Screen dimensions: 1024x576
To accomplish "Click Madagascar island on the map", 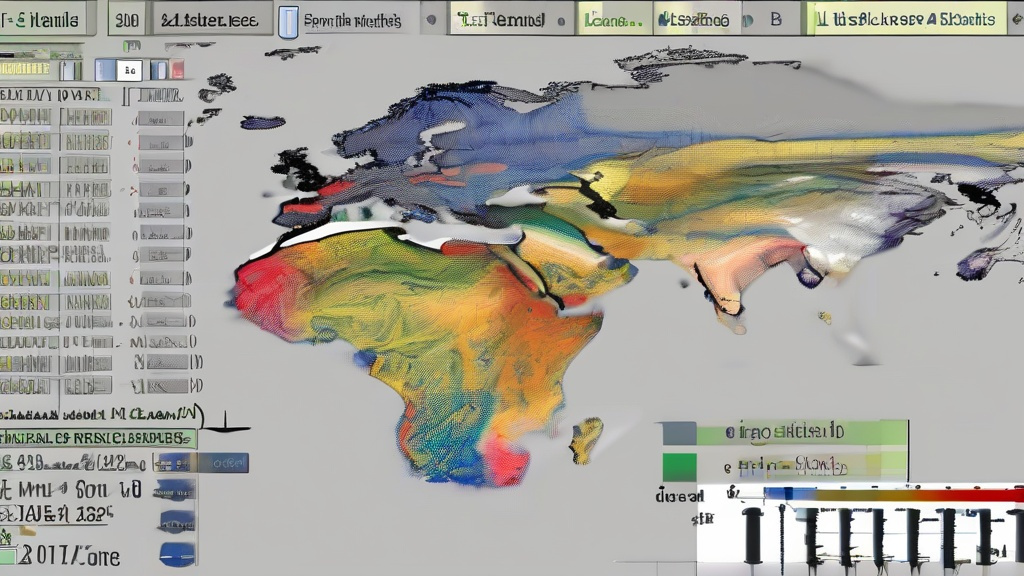I will click(587, 440).
